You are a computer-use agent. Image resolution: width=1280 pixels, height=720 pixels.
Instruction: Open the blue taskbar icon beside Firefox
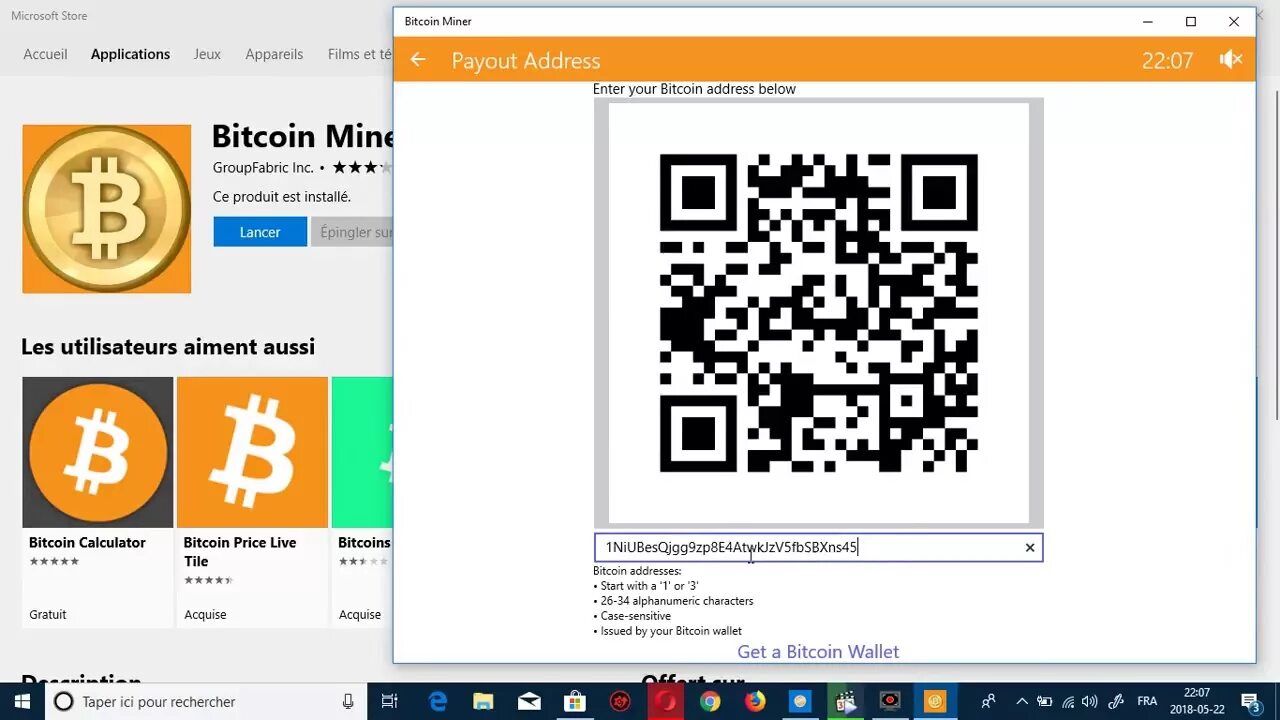click(x=800, y=701)
